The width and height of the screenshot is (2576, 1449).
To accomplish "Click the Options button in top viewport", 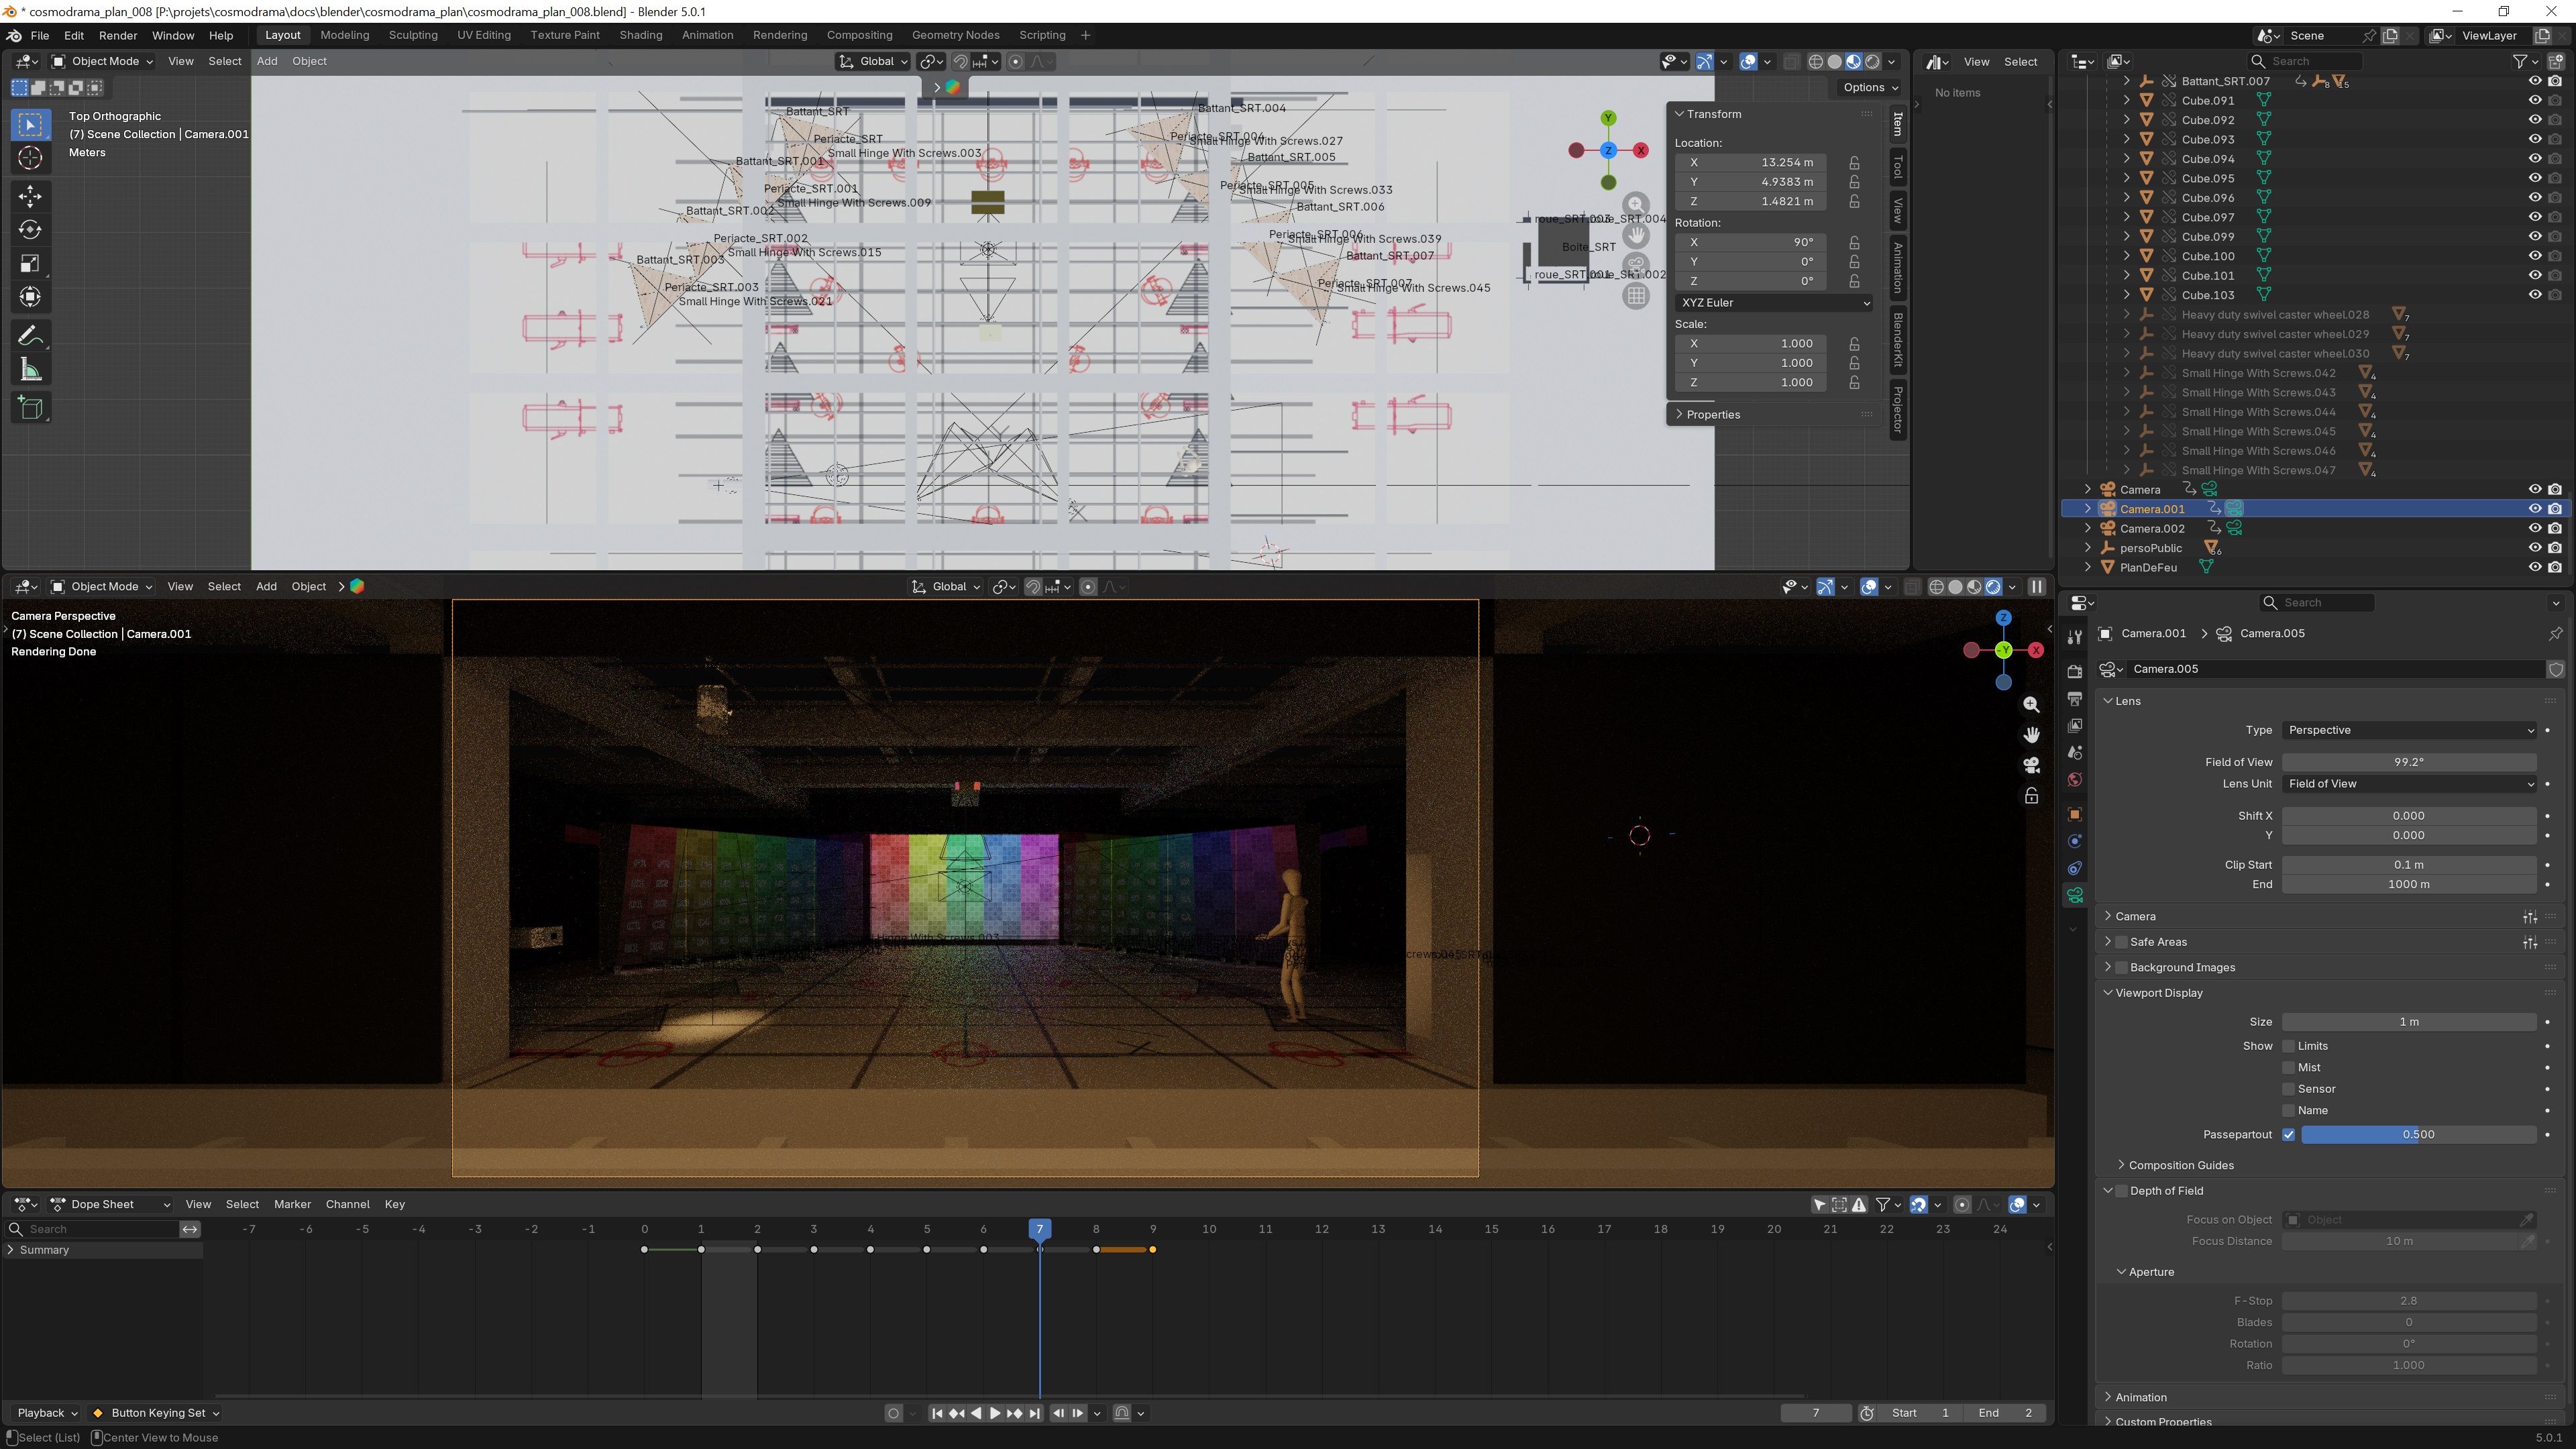I will click(x=1869, y=87).
